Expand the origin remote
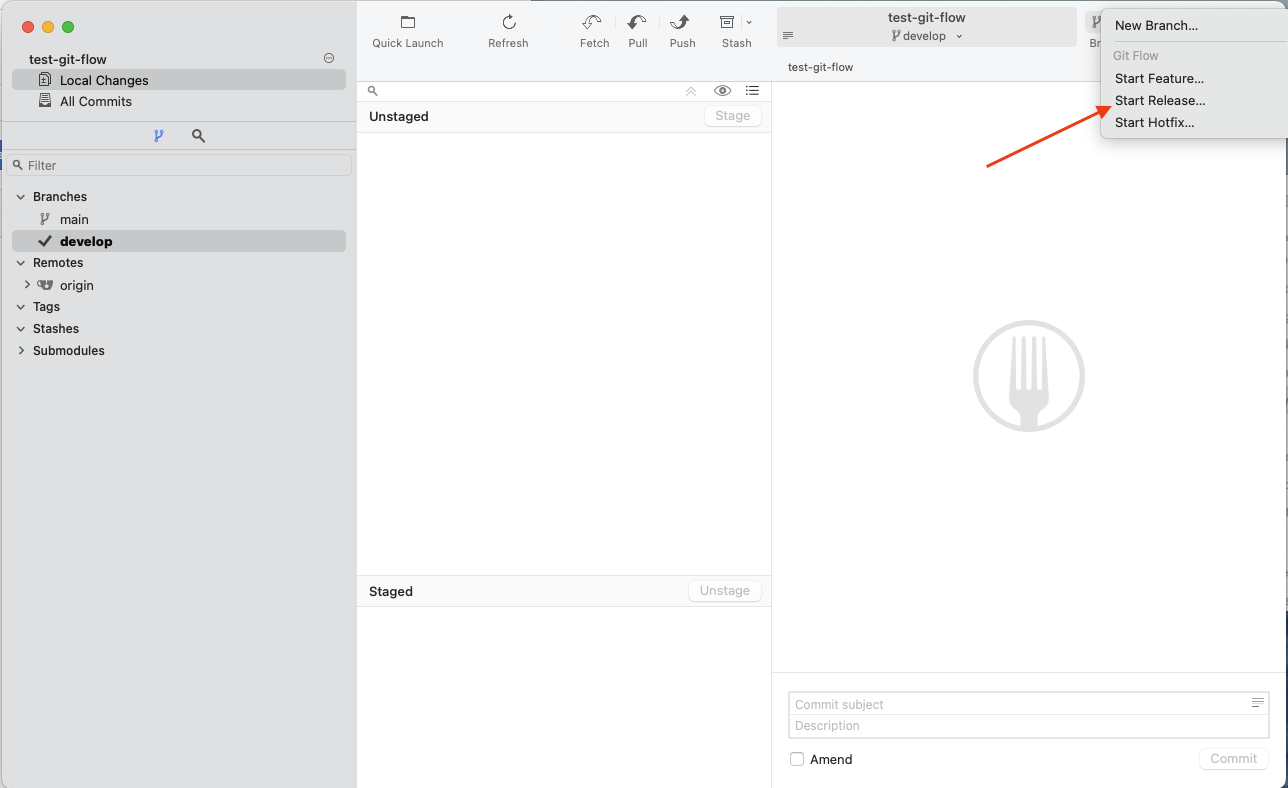The height and width of the screenshot is (788, 1288). click(x=28, y=285)
